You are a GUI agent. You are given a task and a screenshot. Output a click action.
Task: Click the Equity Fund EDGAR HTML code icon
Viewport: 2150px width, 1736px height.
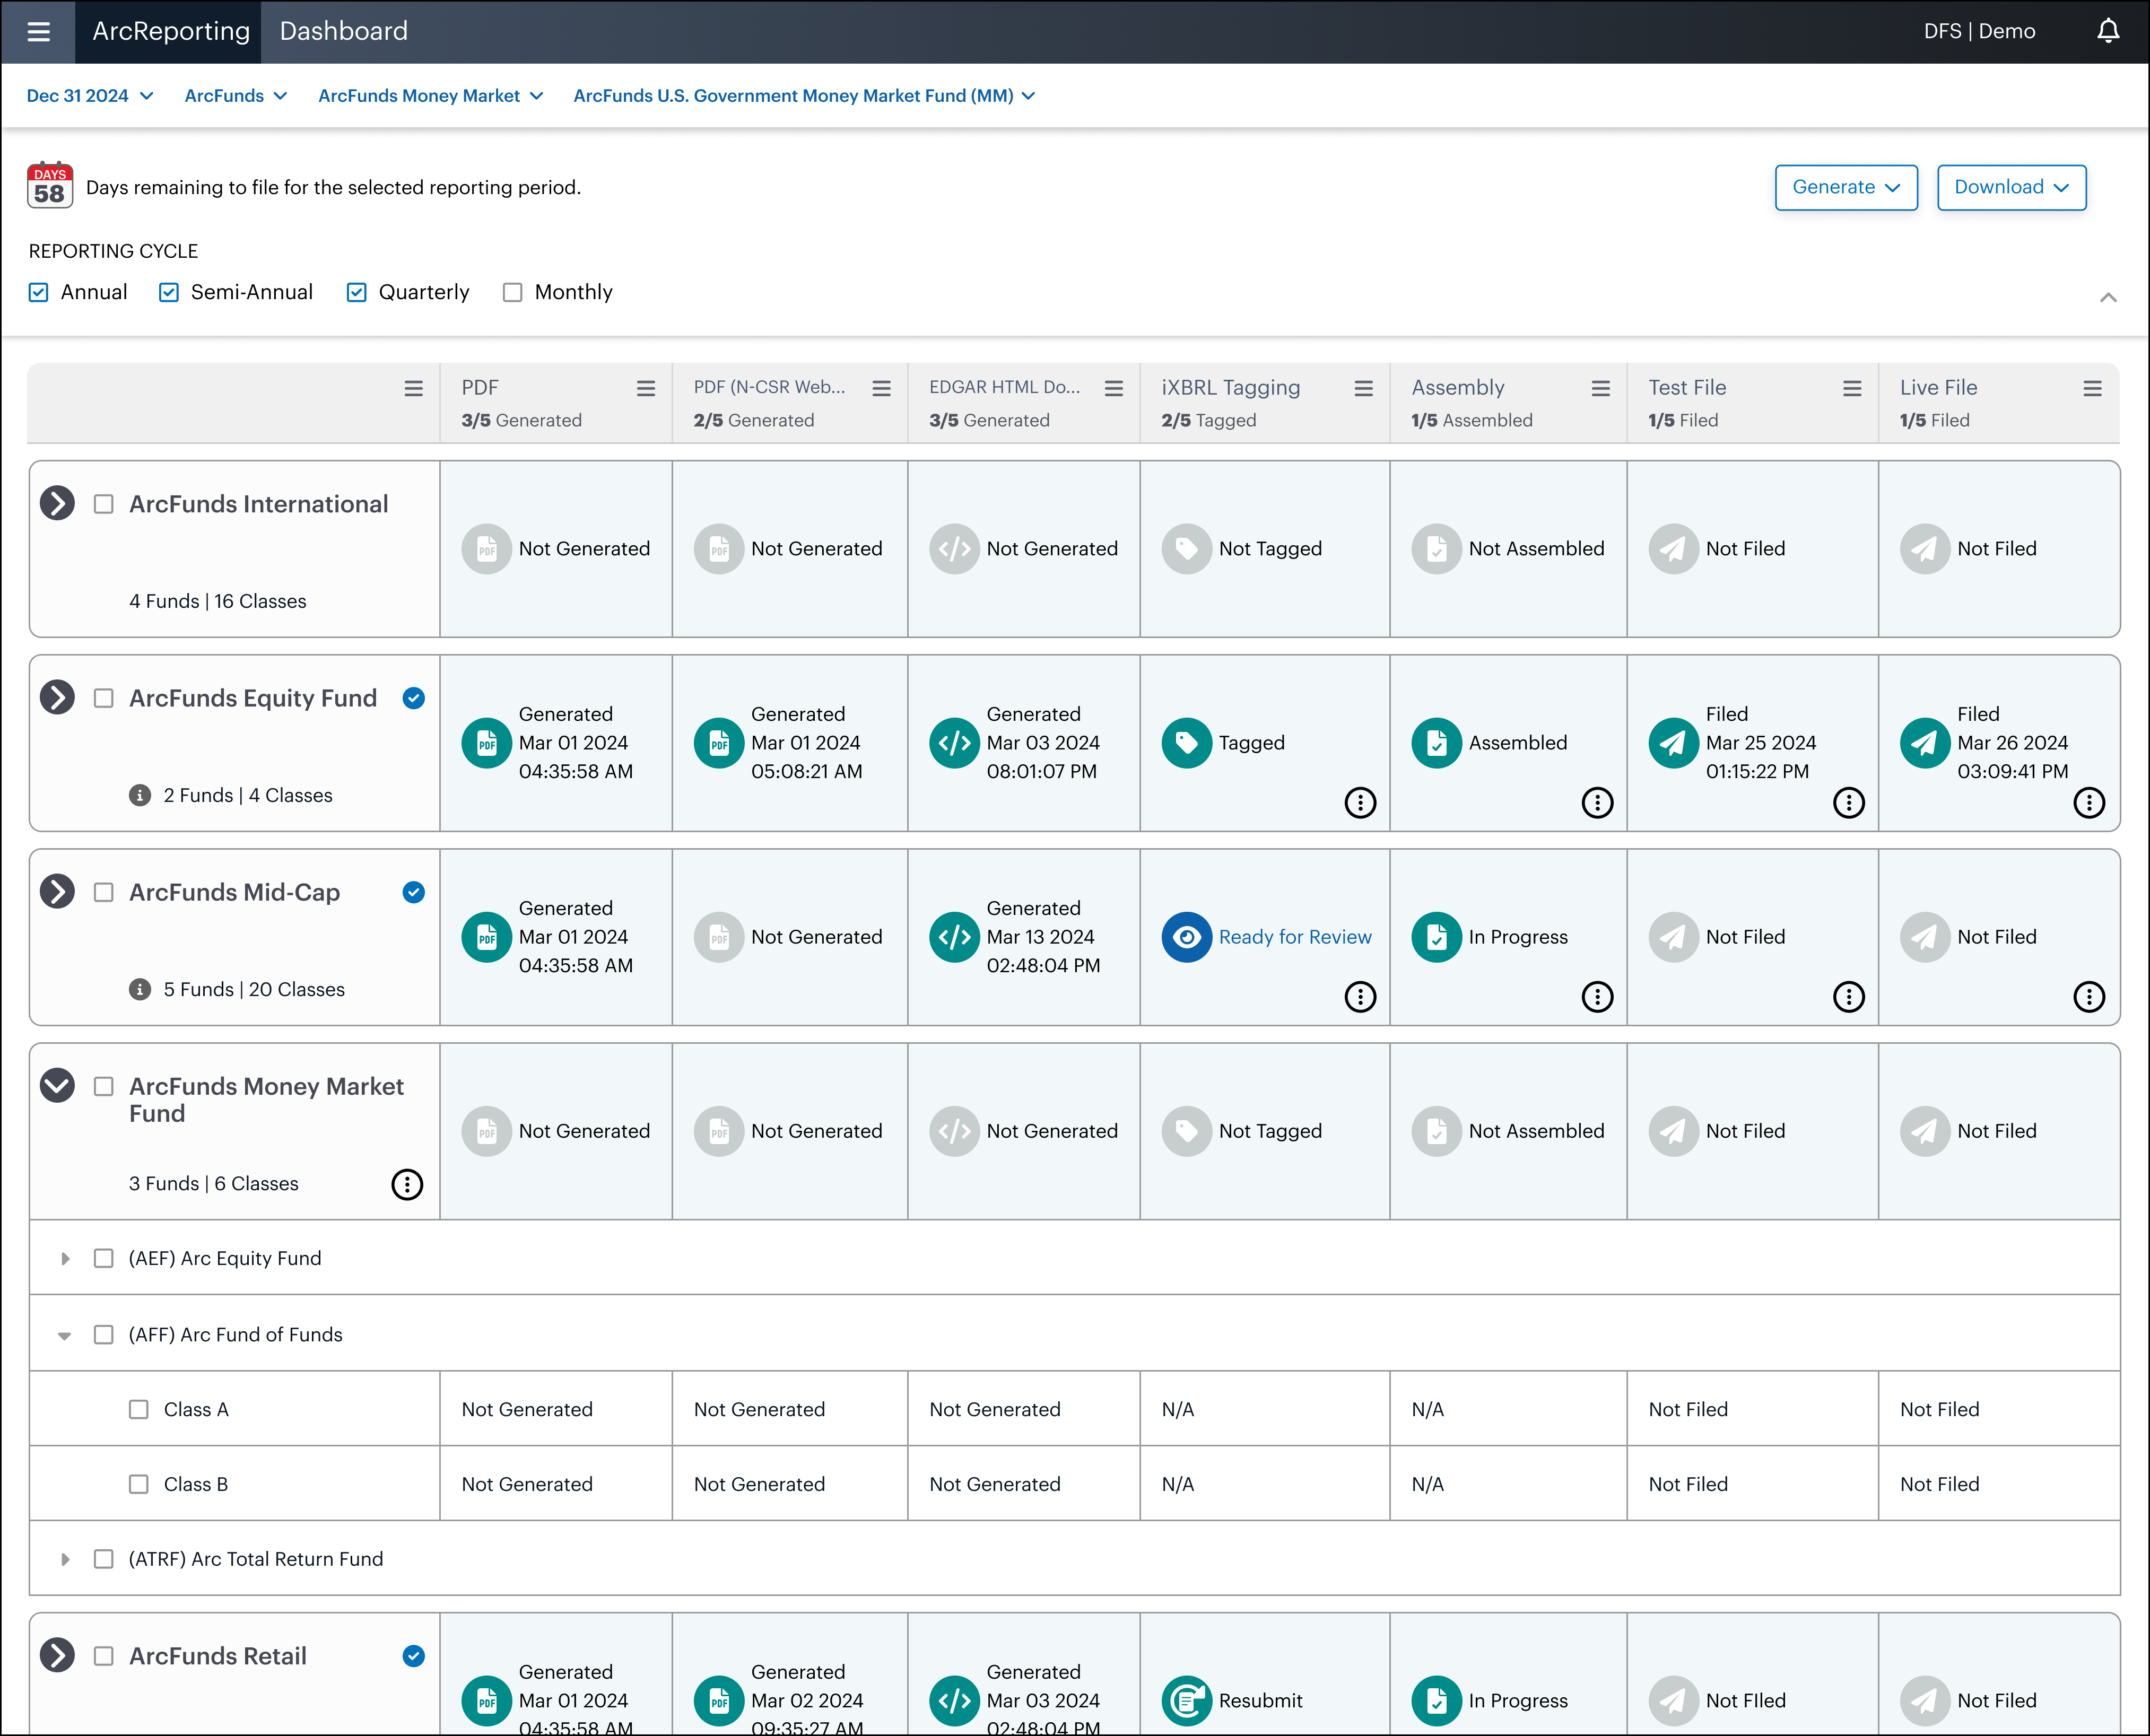pyautogui.click(x=954, y=743)
